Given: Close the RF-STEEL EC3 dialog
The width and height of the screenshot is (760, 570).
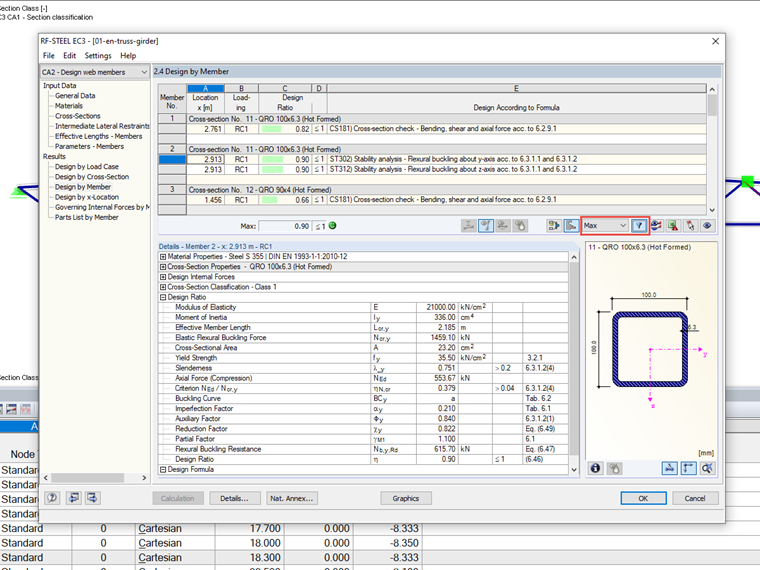Looking at the screenshot, I should 715,41.
